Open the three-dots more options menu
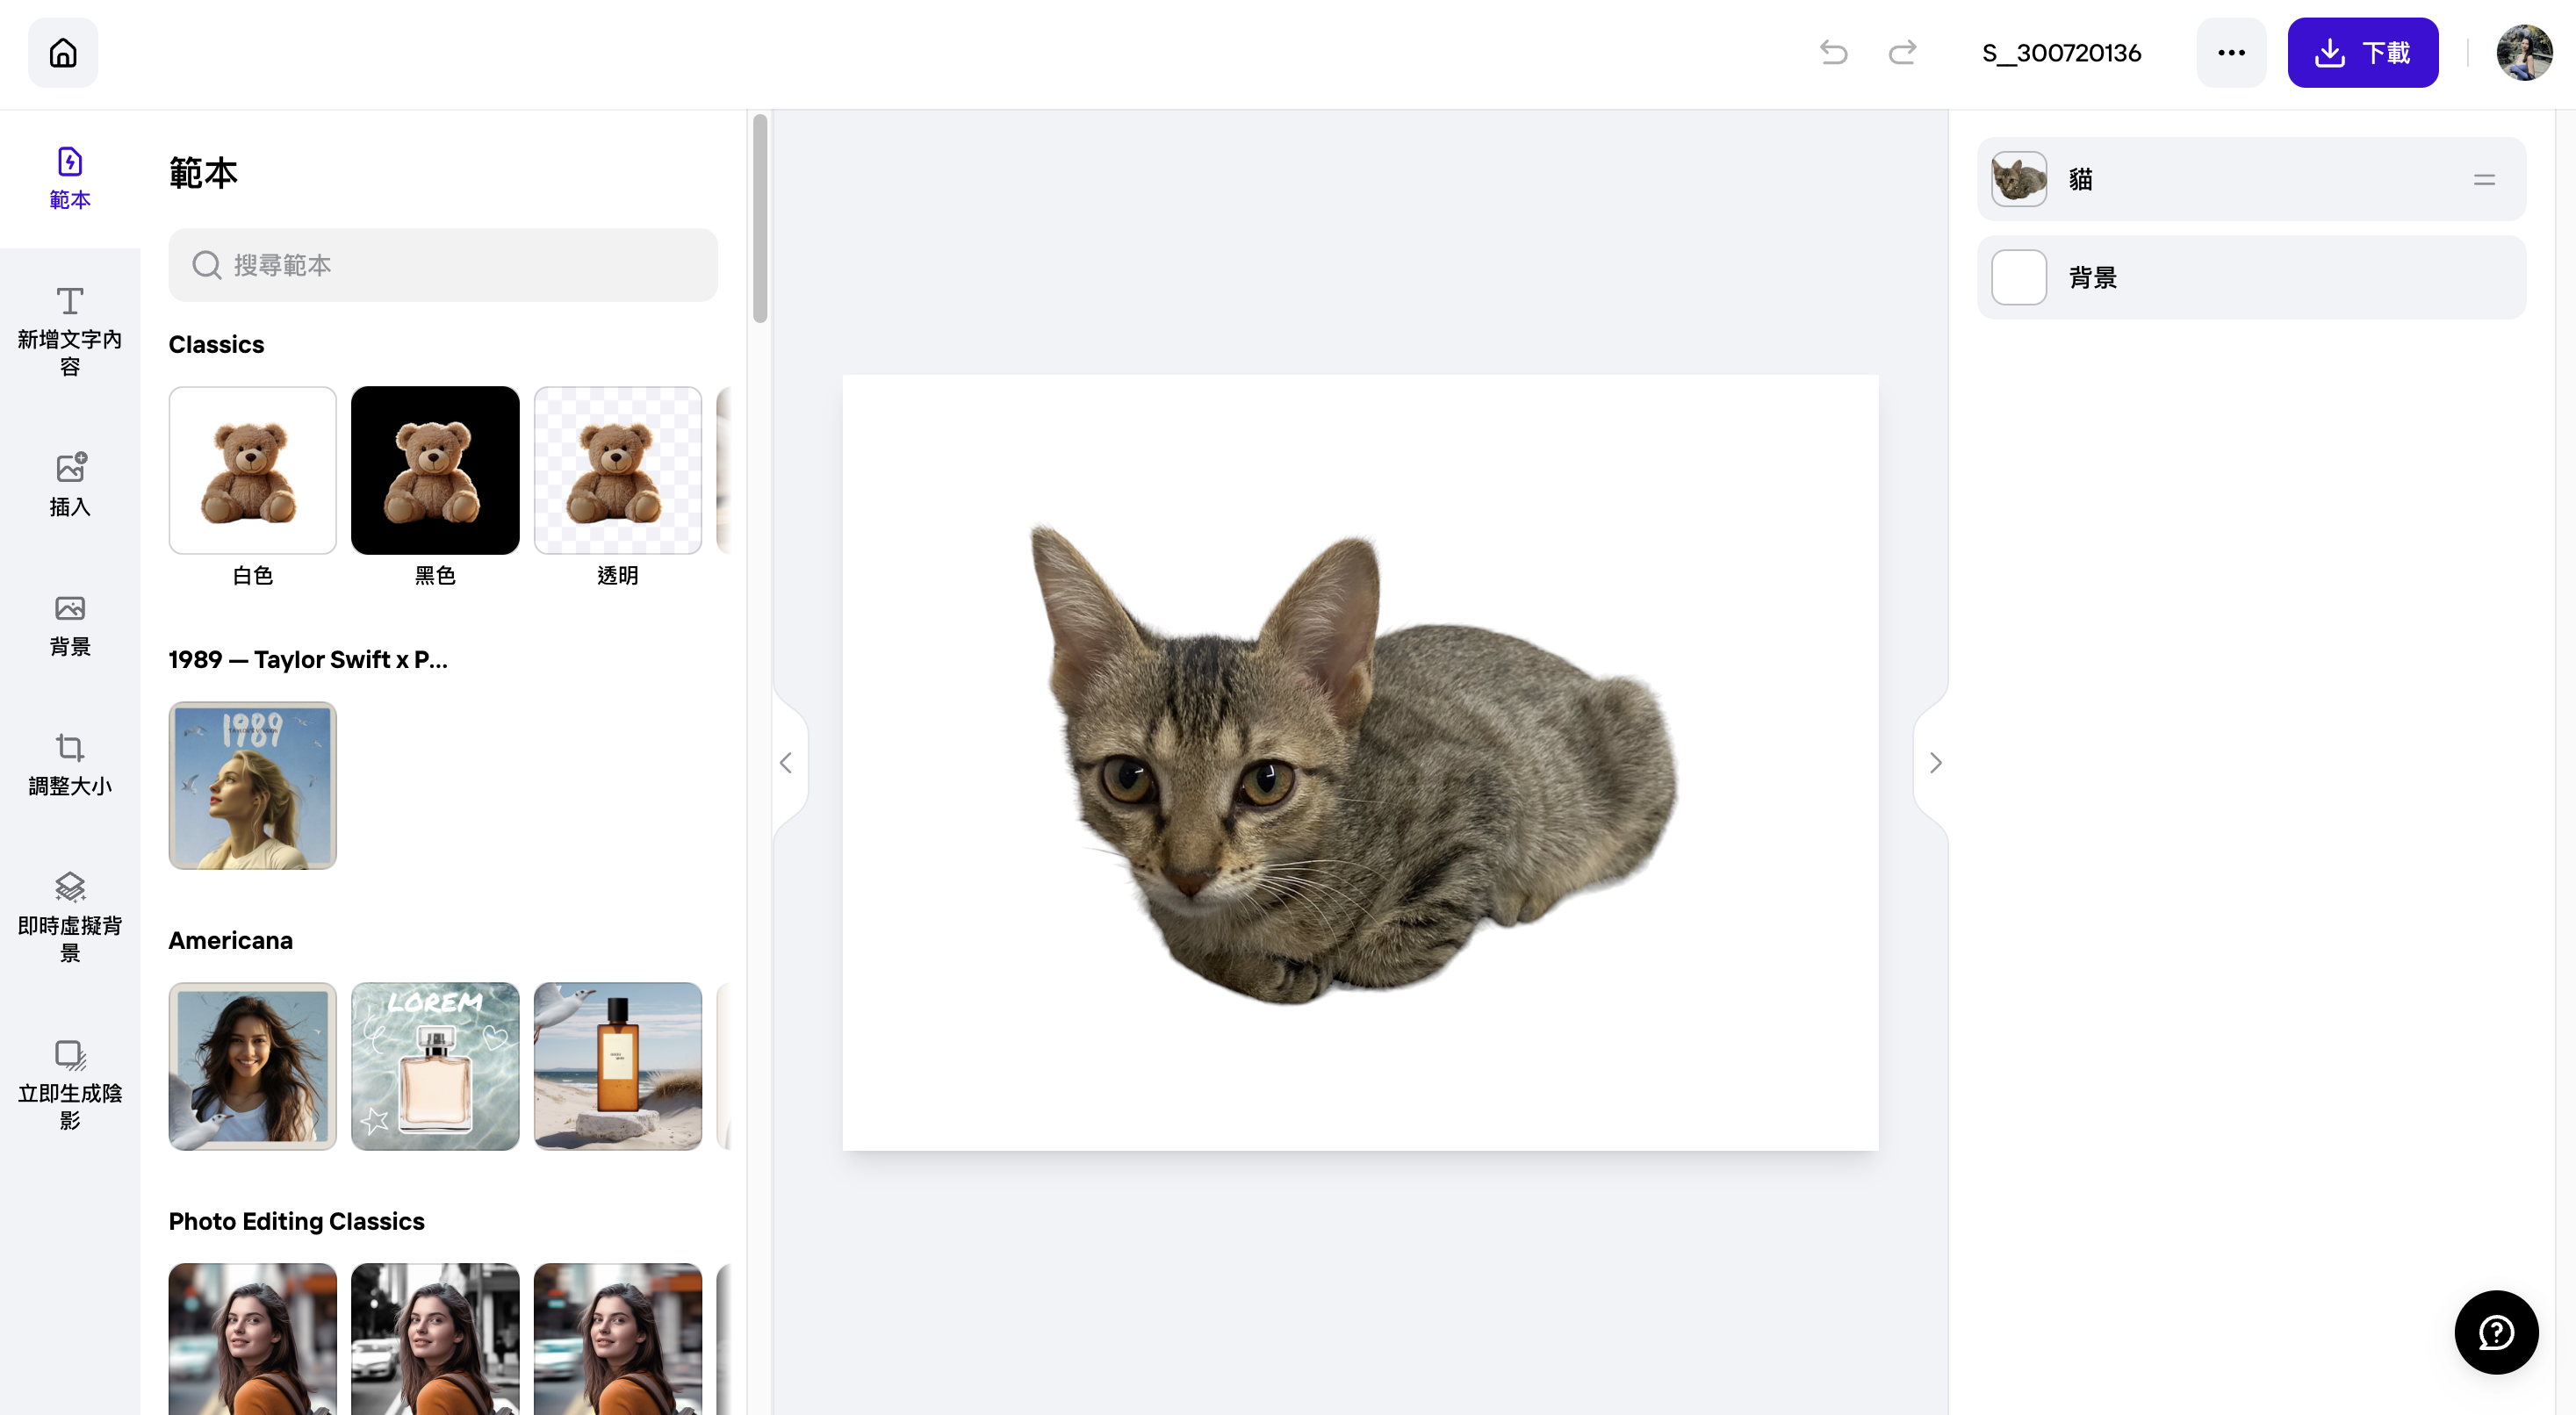This screenshot has width=2576, height=1415. (2231, 53)
